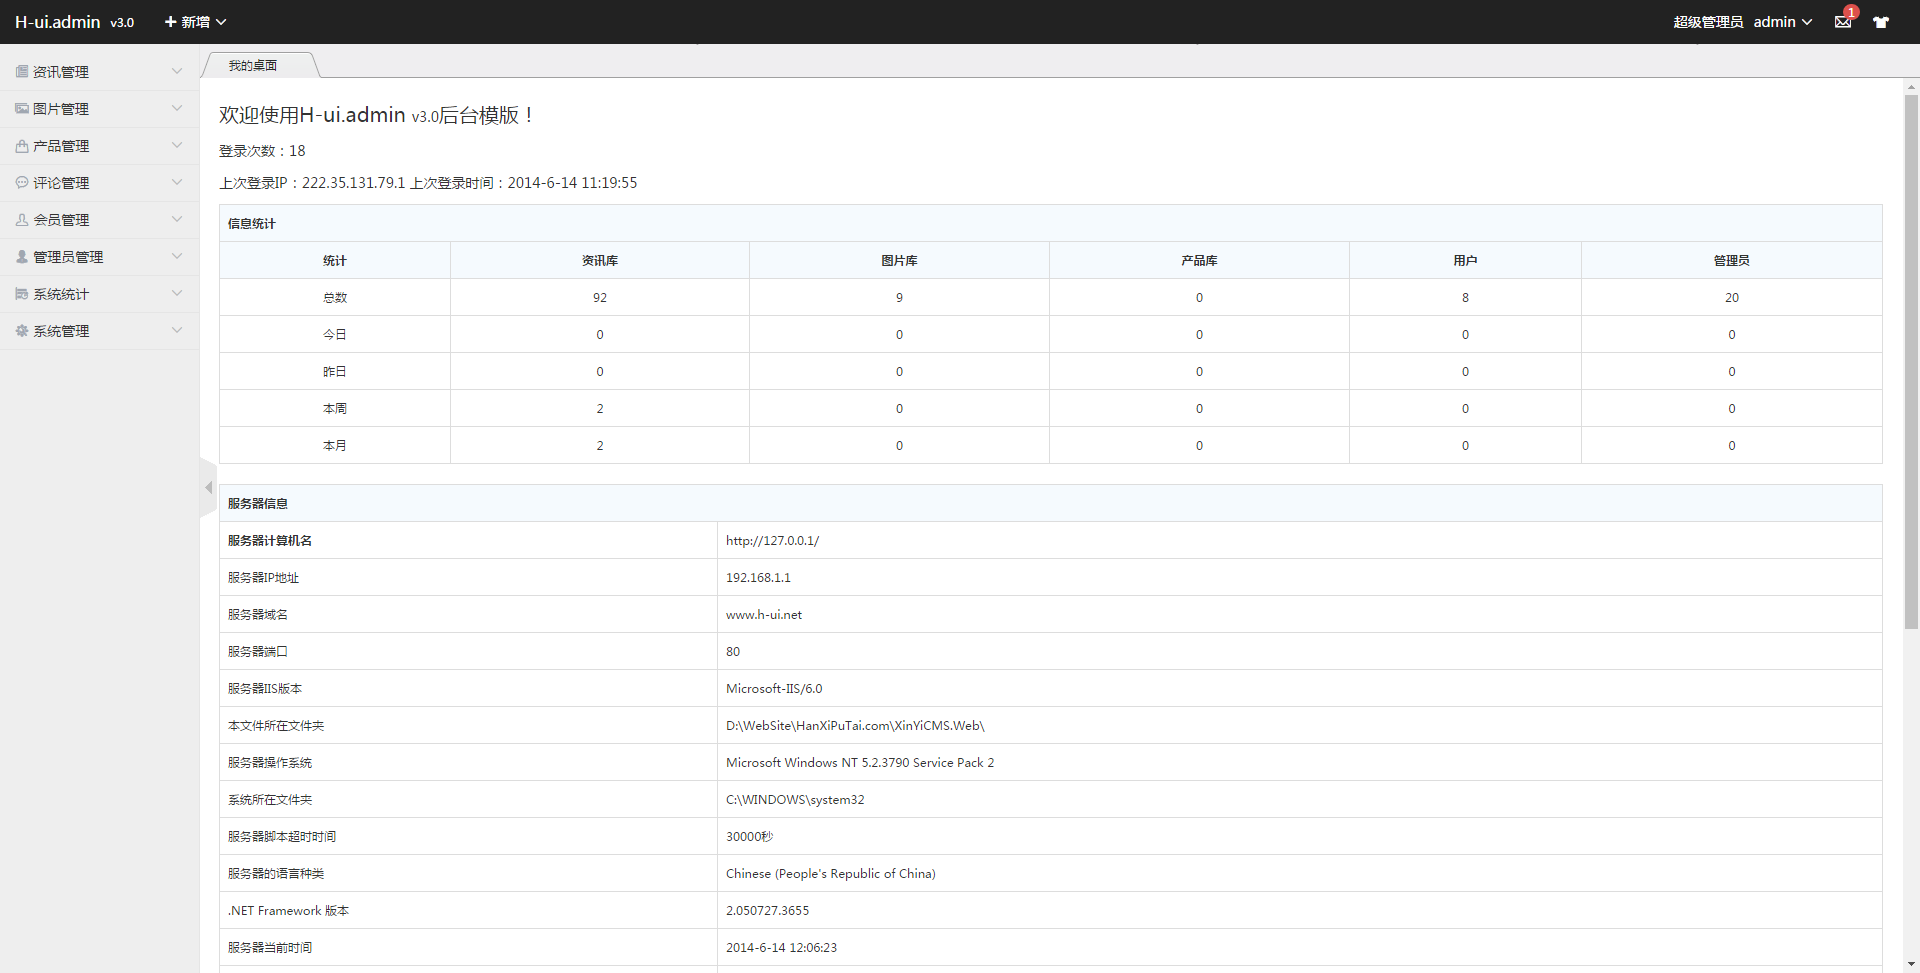
Task: Click the red notification badge 1
Action: [x=1851, y=12]
